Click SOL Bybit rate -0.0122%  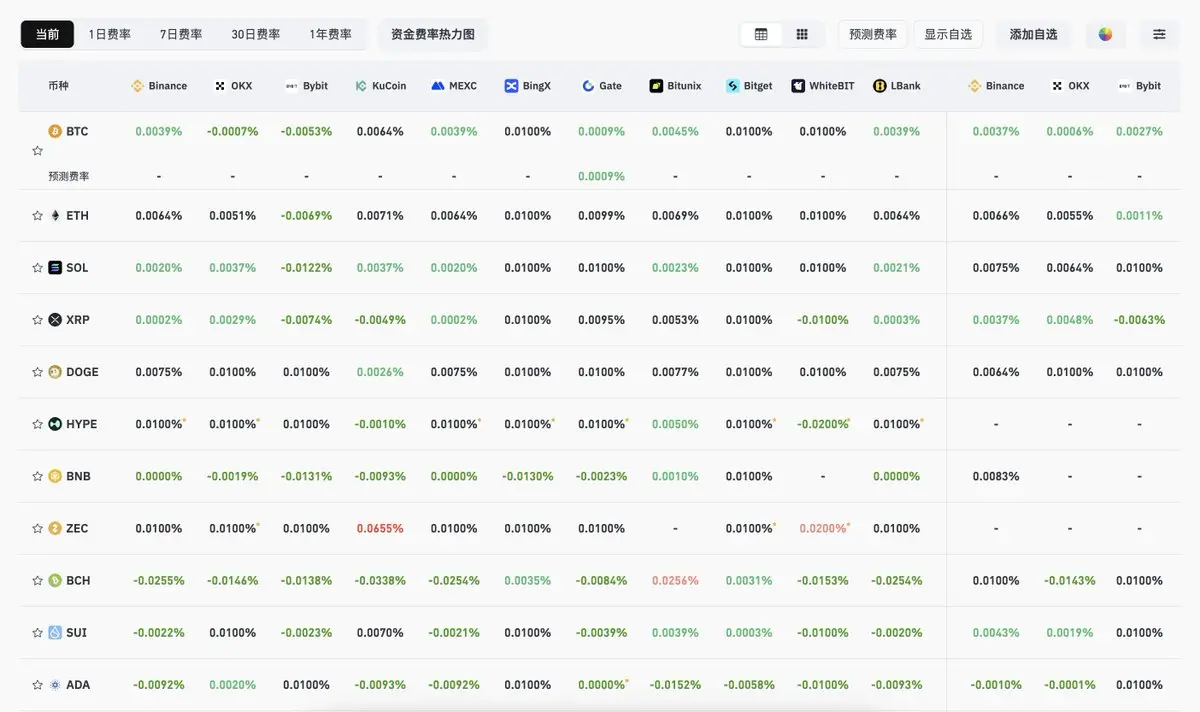point(306,267)
